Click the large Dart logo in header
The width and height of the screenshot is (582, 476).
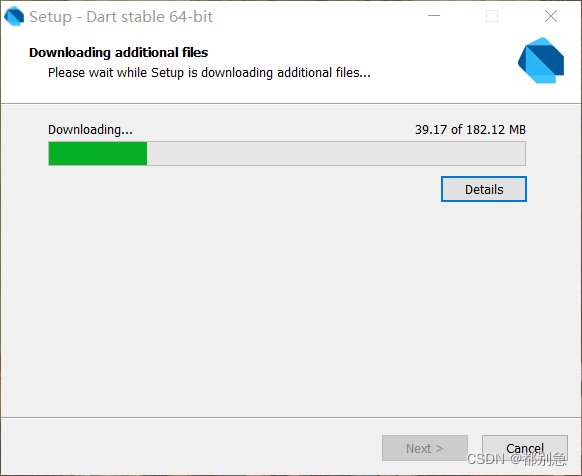541,61
